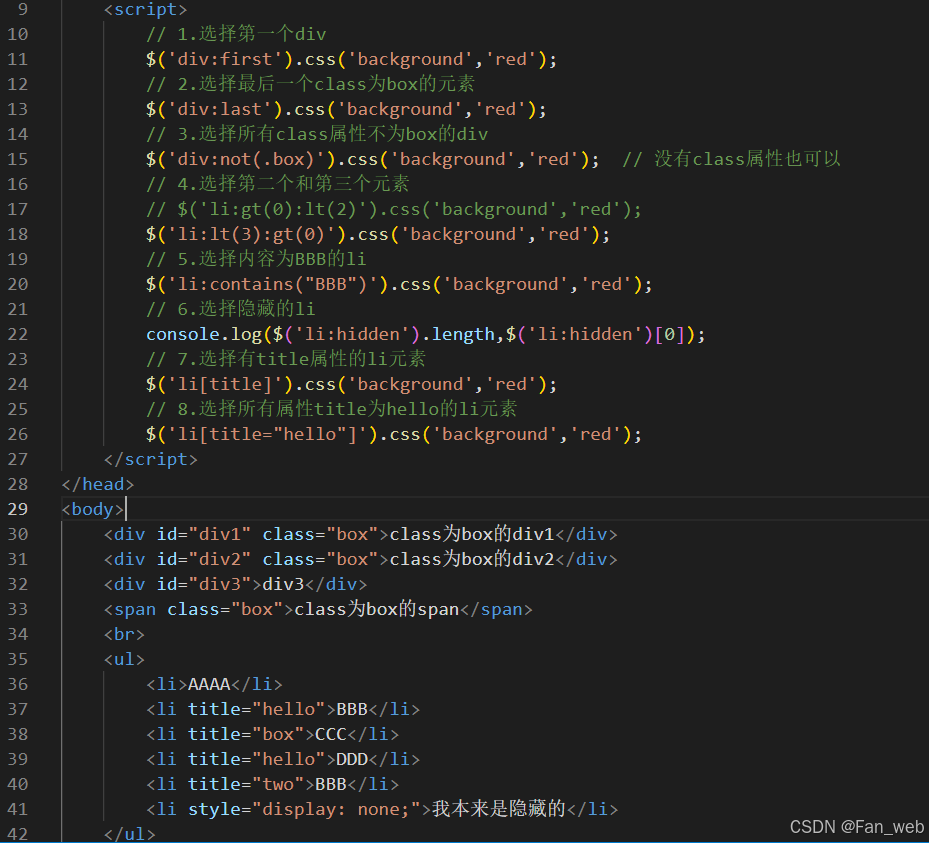The height and width of the screenshot is (843, 929).
Task: Click the comment about 没有class属性也可以
Action: pos(731,159)
